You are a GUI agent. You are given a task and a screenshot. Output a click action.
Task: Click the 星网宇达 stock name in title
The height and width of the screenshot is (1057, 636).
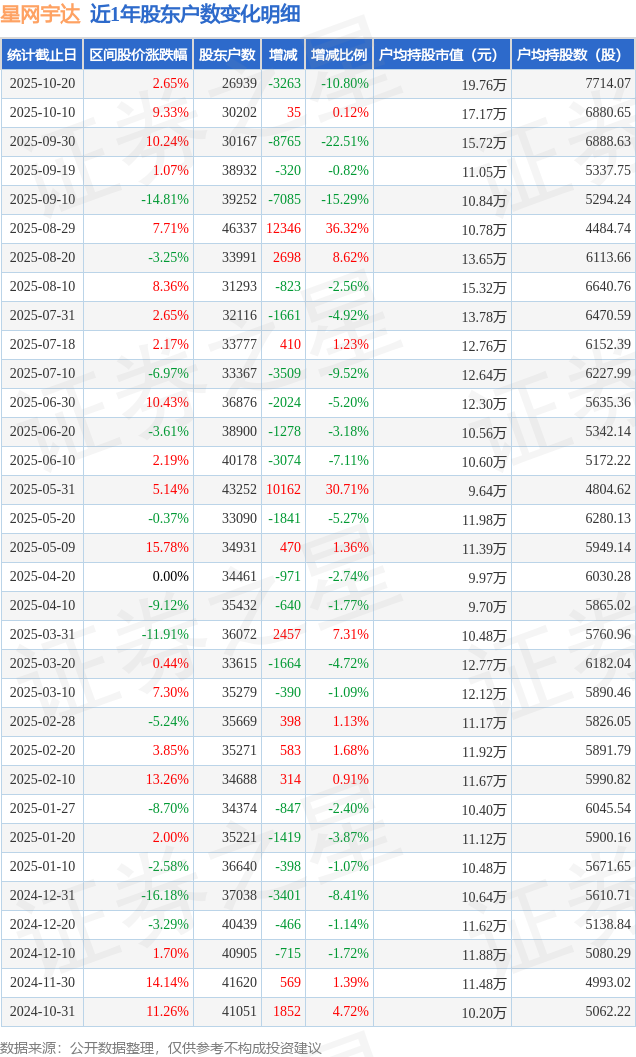tap(40, 14)
